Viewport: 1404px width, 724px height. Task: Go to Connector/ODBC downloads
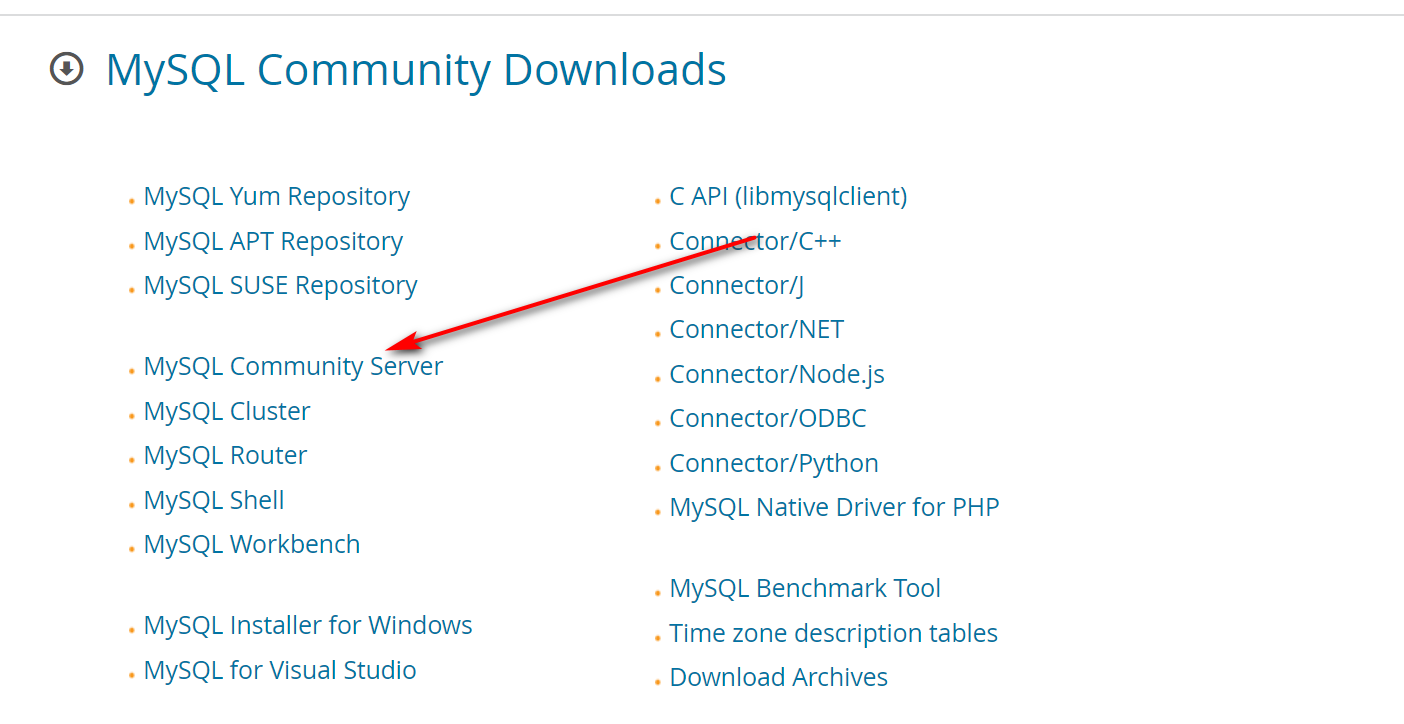point(768,418)
